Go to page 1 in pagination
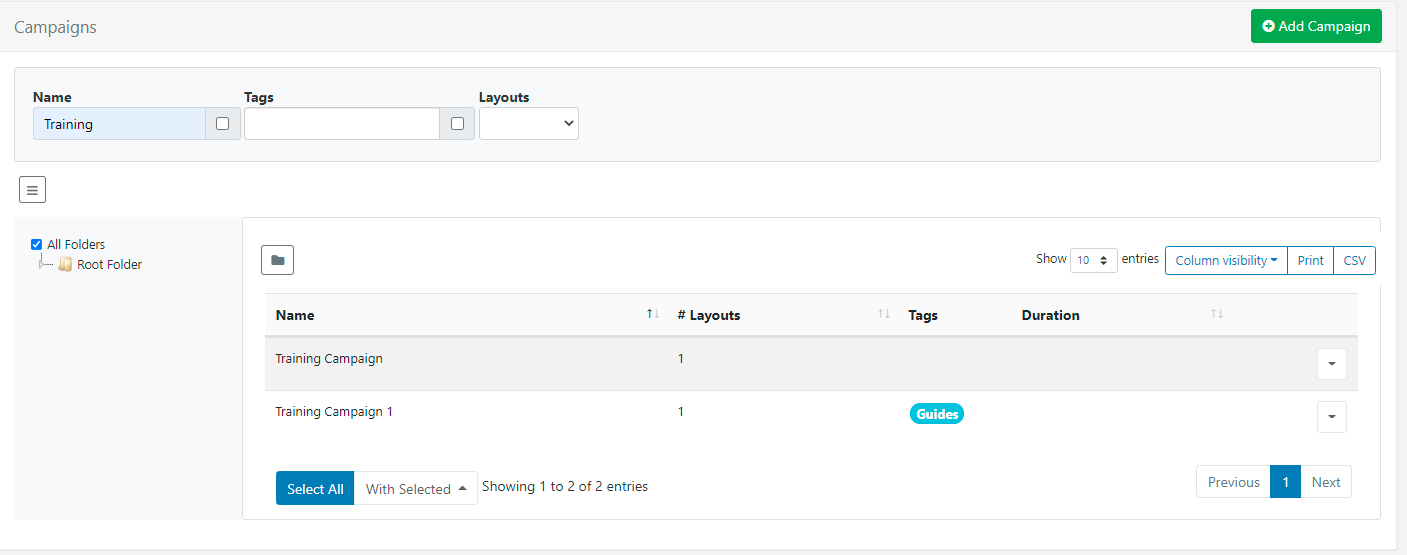The image size is (1407, 555). 1285,482
